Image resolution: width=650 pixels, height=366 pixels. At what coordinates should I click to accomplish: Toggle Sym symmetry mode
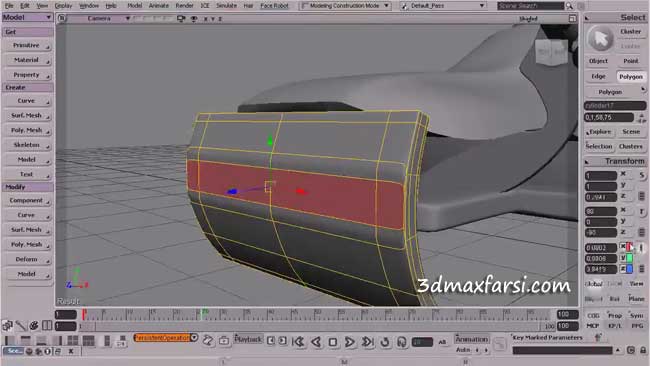click(636, 315)
